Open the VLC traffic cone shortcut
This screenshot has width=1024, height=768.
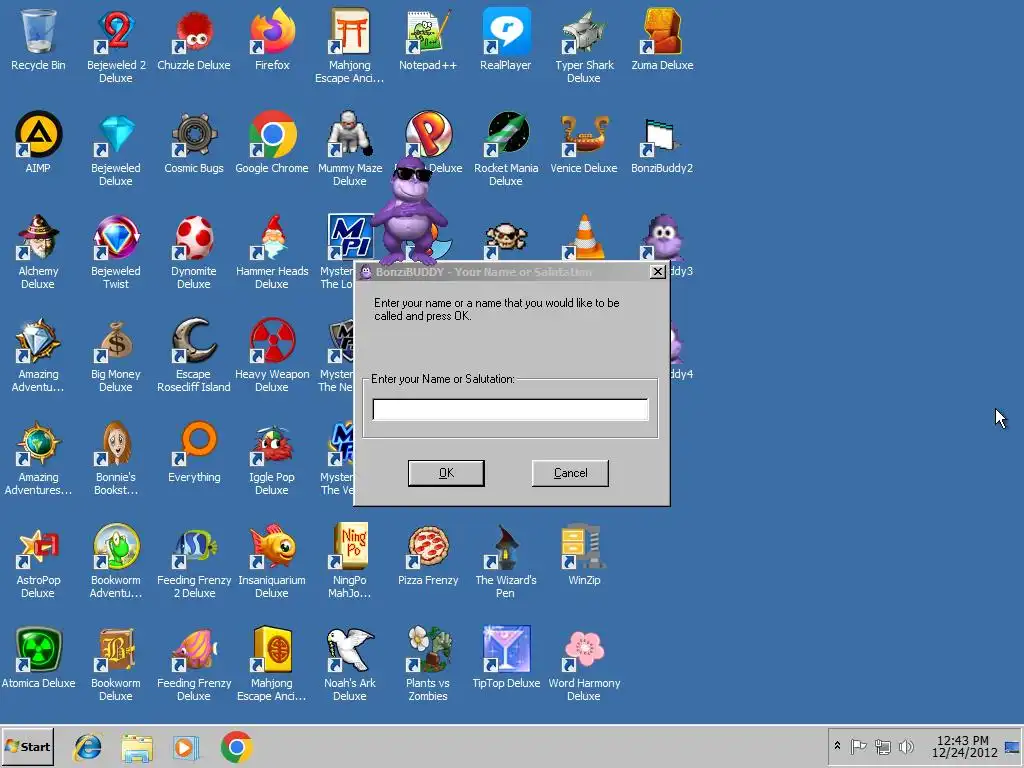(x=584, y=238)
